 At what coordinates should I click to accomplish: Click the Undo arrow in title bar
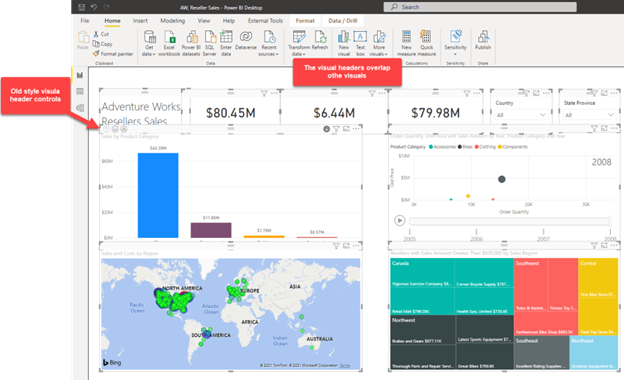click(x=94, y=7)
